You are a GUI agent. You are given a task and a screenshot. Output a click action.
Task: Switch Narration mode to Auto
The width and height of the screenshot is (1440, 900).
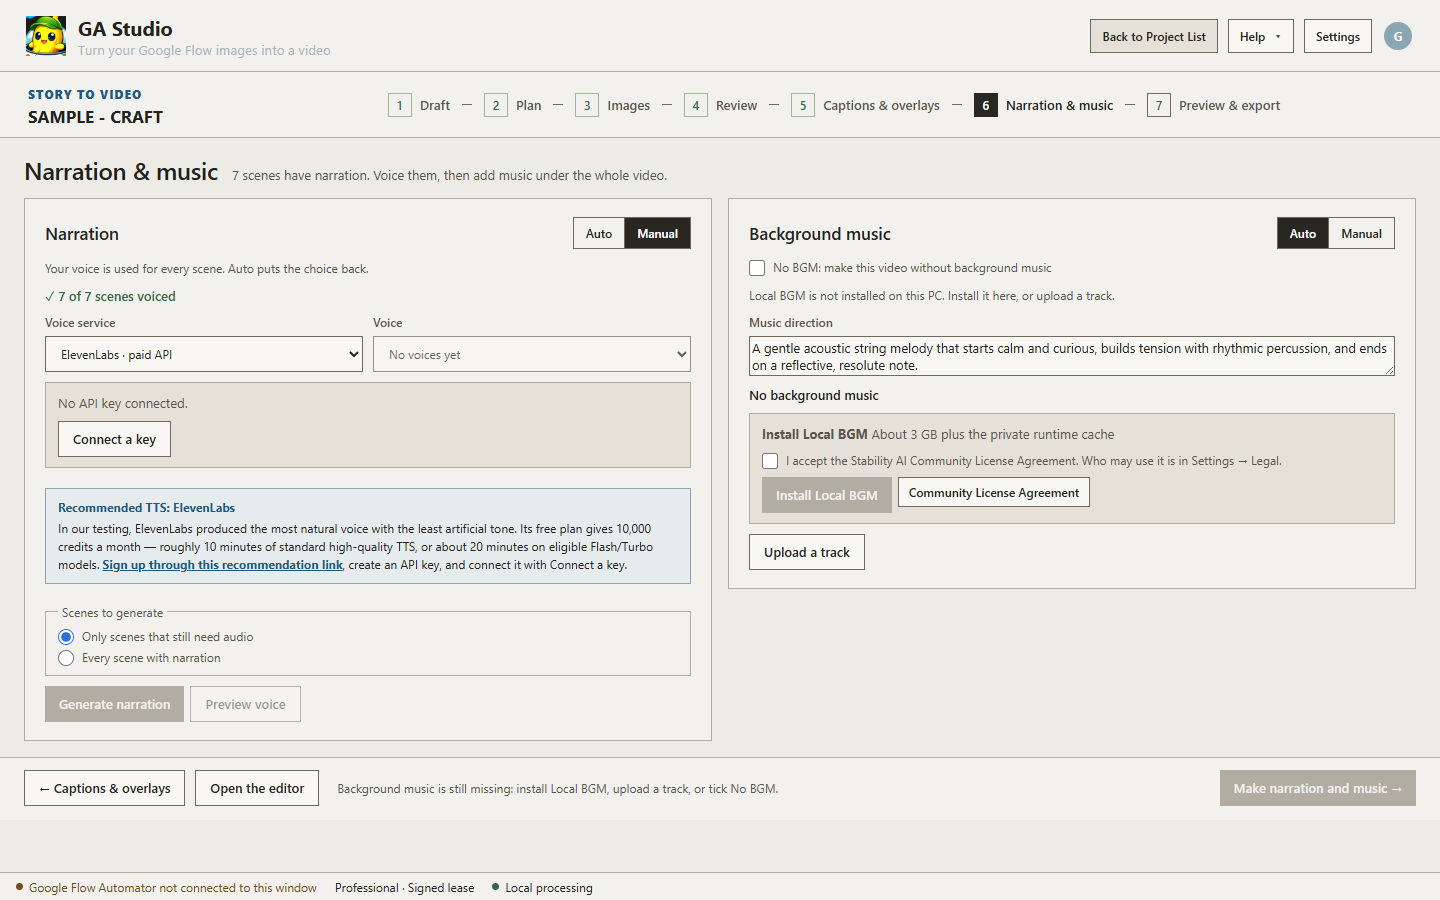599,233
